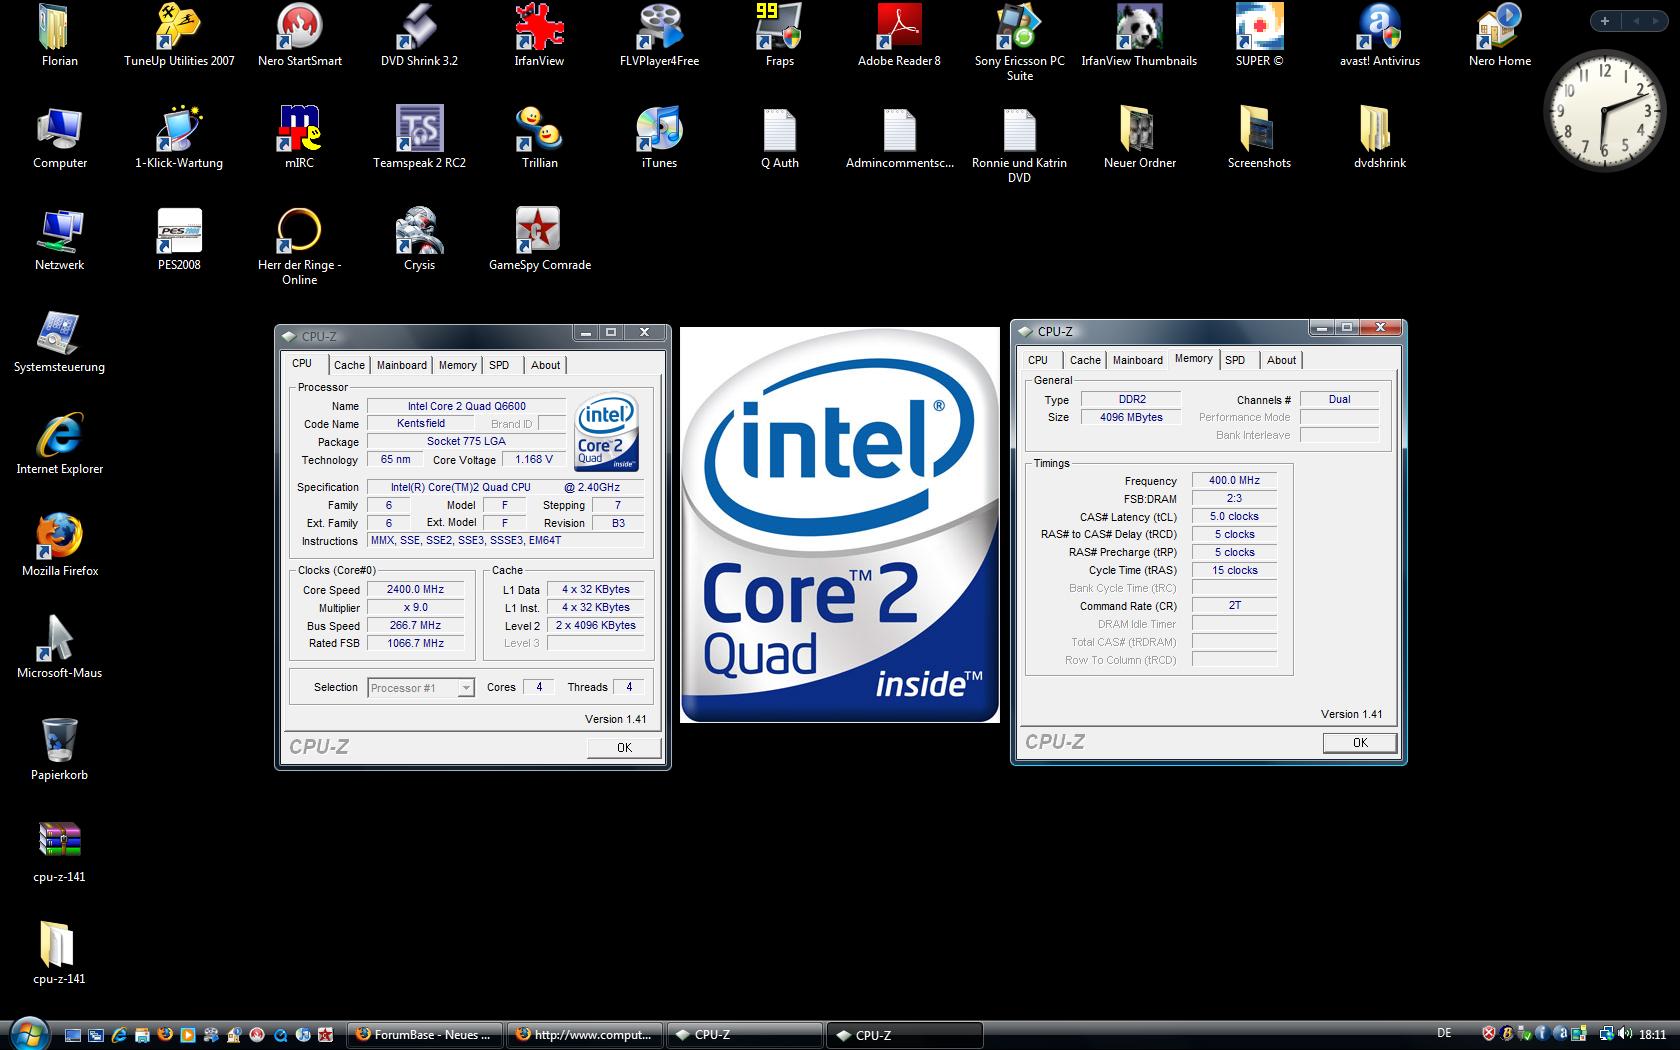This screenshot has width=1680, height=1050.
Task: Launch QuickTime from the quick launch bar
Action: pos(280,1035)
